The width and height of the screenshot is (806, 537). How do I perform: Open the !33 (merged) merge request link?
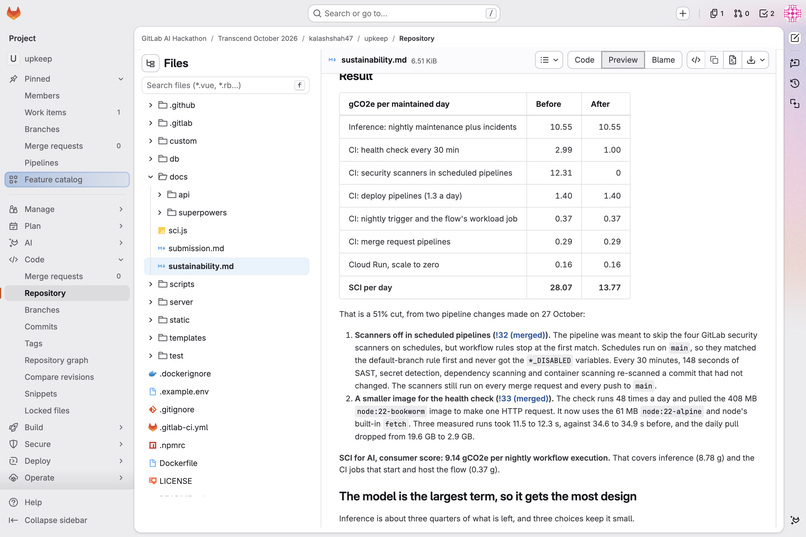523,398
